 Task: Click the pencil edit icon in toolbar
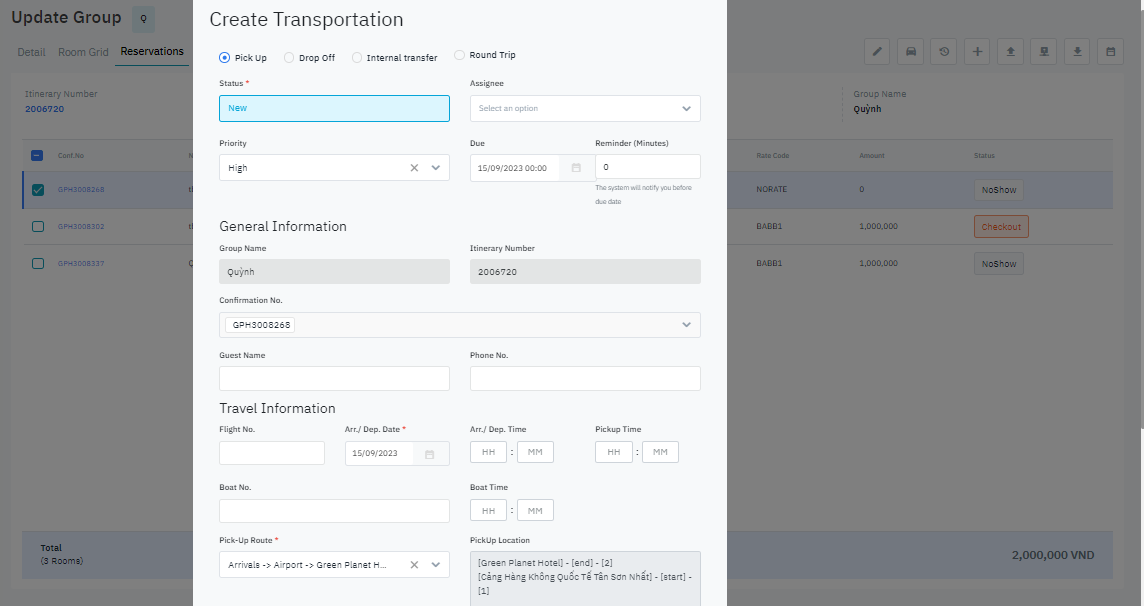pyautogui.click(x=877, y=52)
